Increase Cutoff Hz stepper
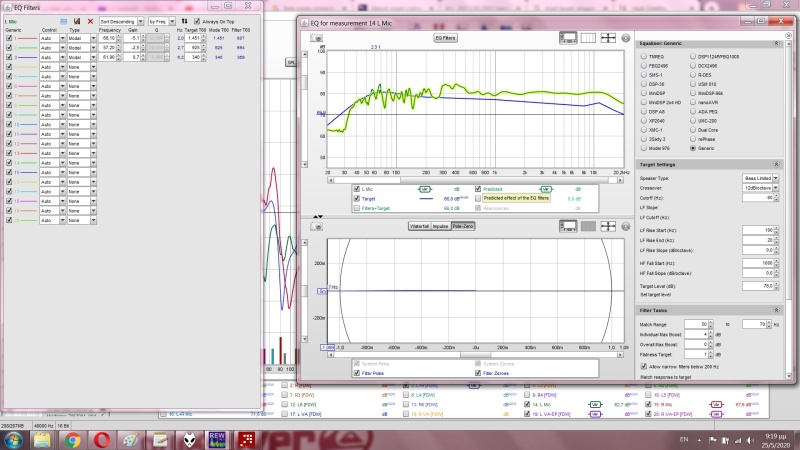The height and width of the screenshot is (450, 800). coord(777,196)
